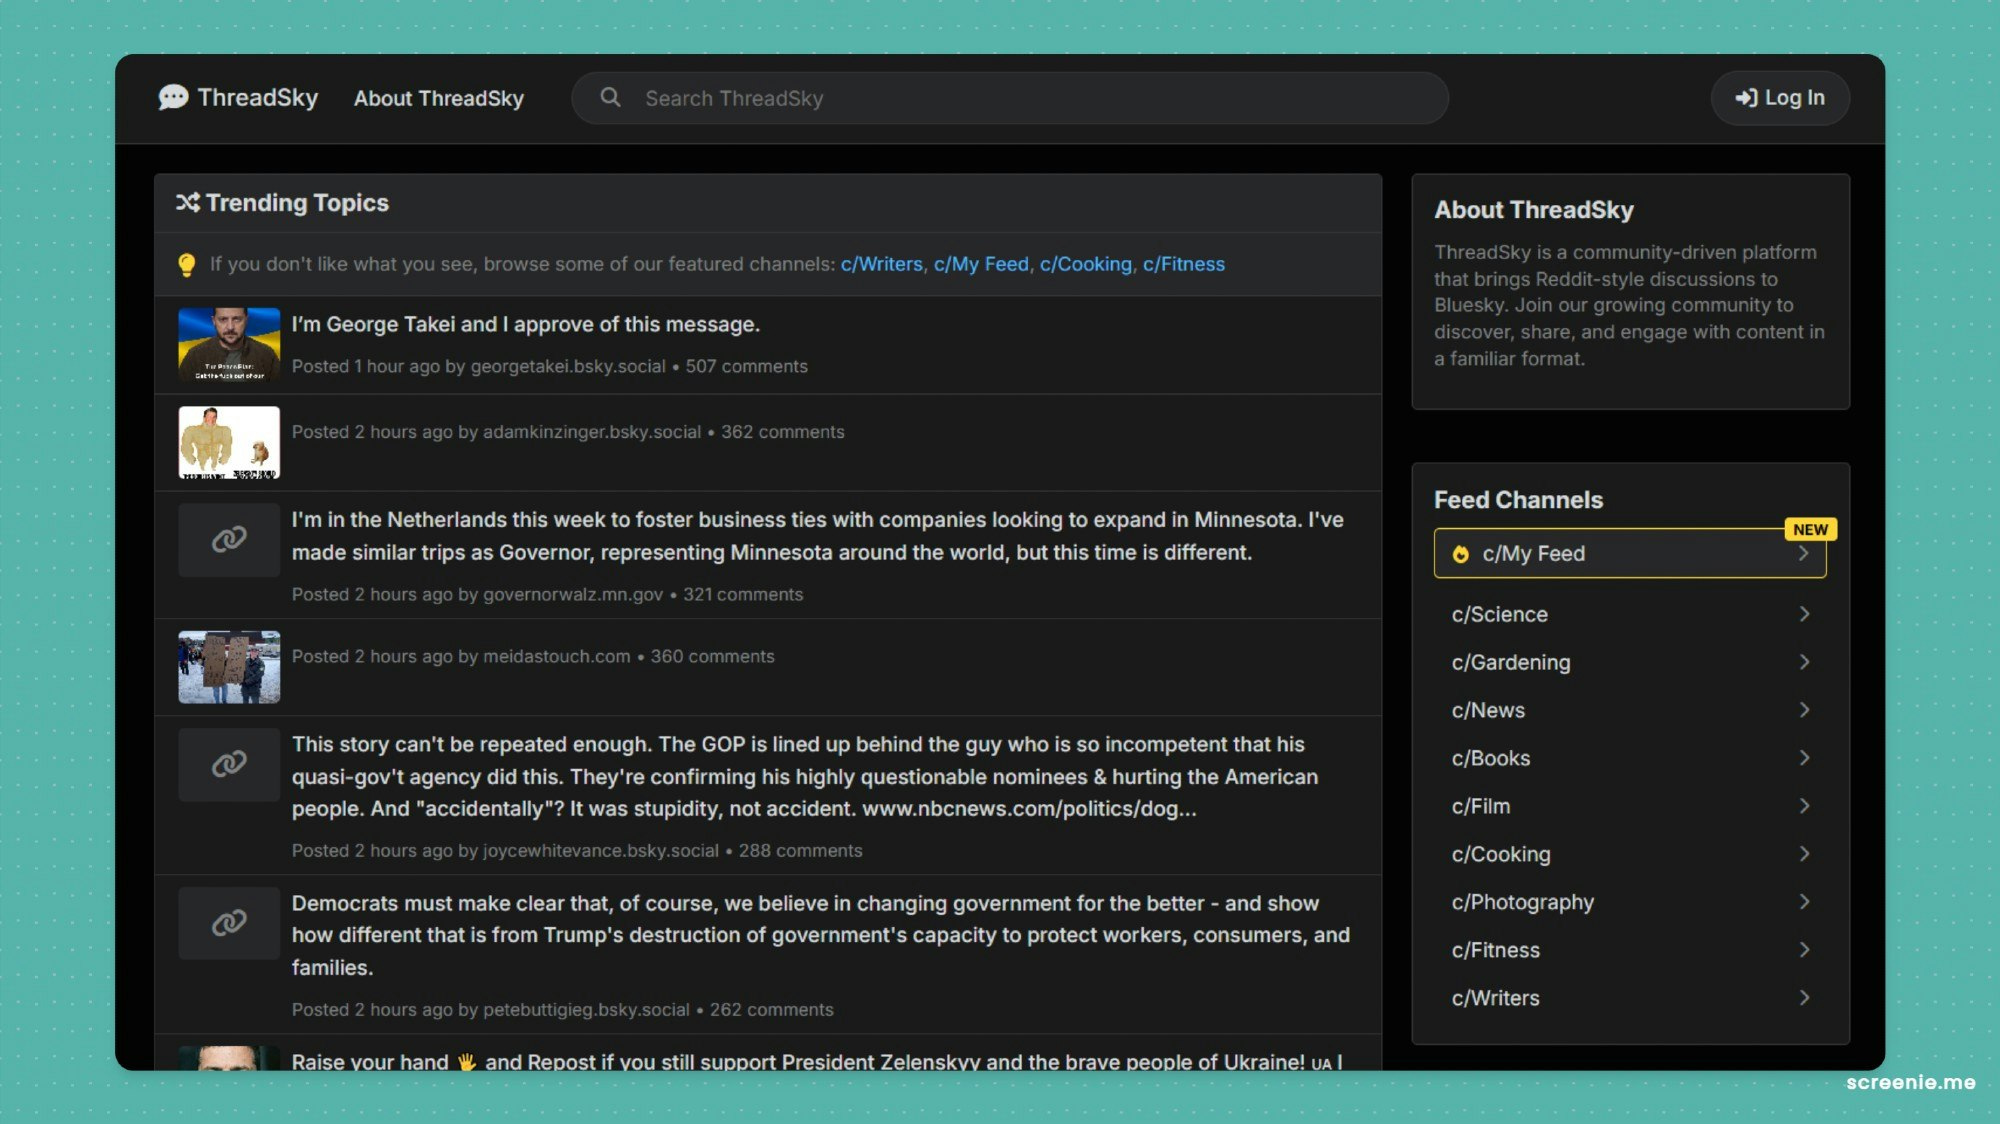Viewport: 2000px width, 1124px height.
Task: Click '288 comments' on the joycewhitevance post
Action: tap(800, 850)
